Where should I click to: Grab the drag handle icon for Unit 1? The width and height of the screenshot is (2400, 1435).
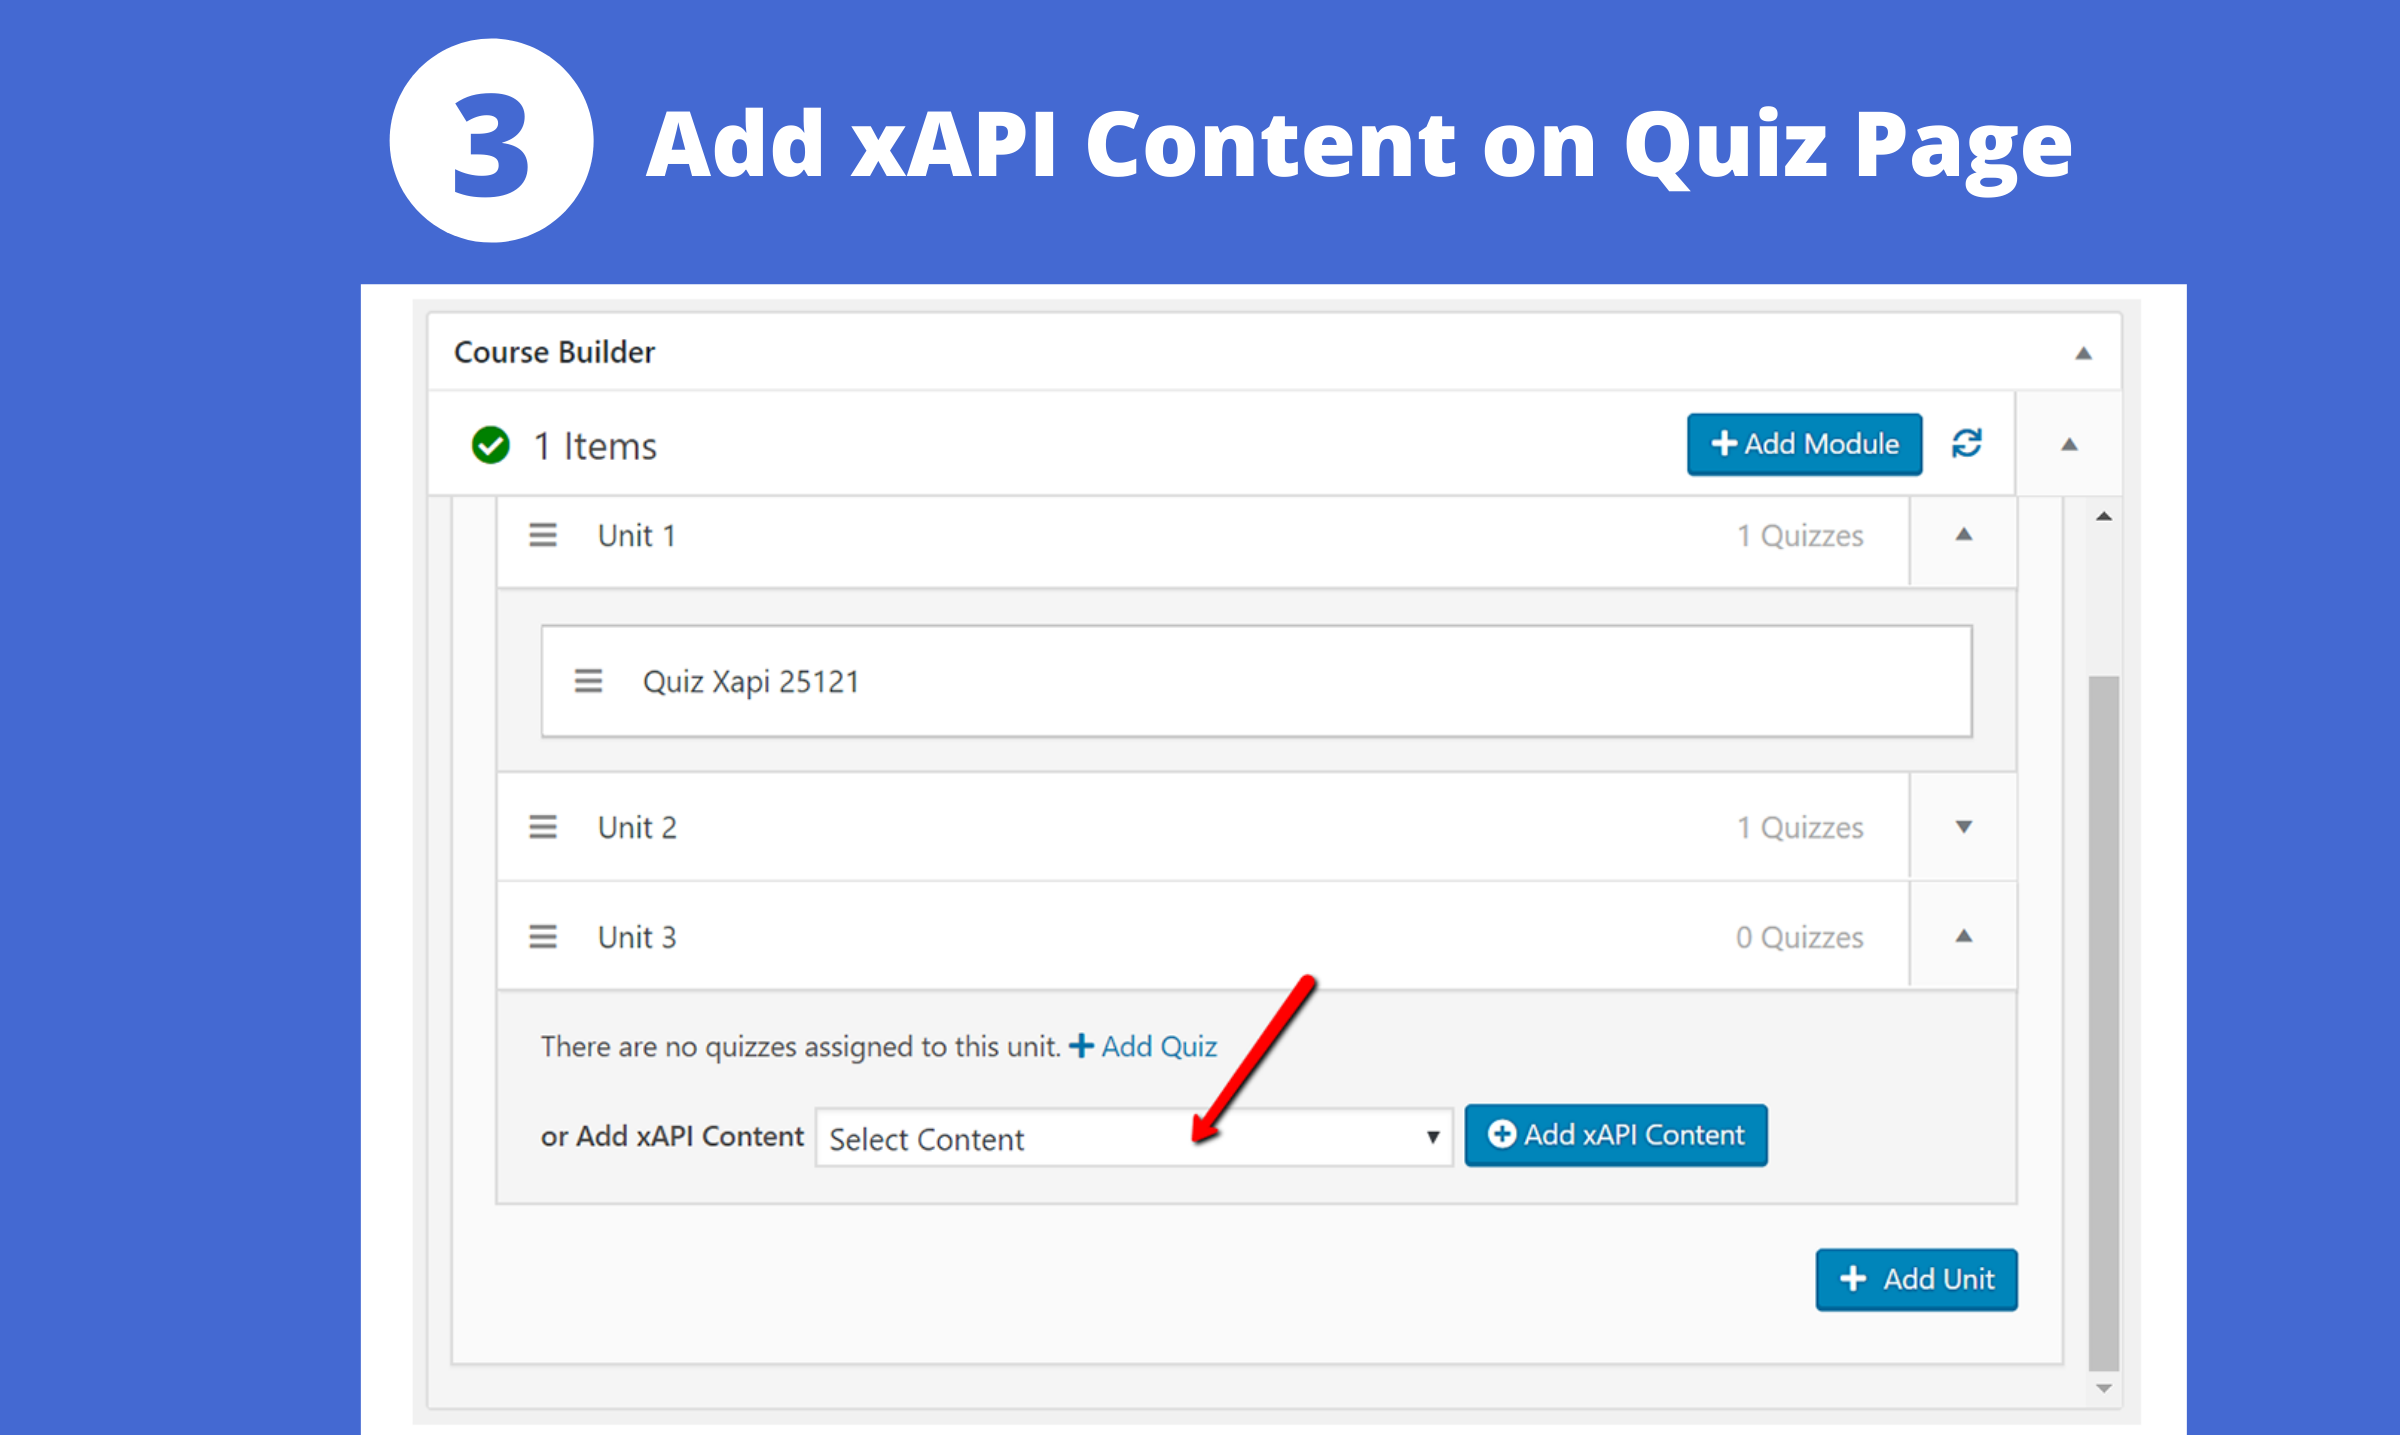(x=543, y=535)
